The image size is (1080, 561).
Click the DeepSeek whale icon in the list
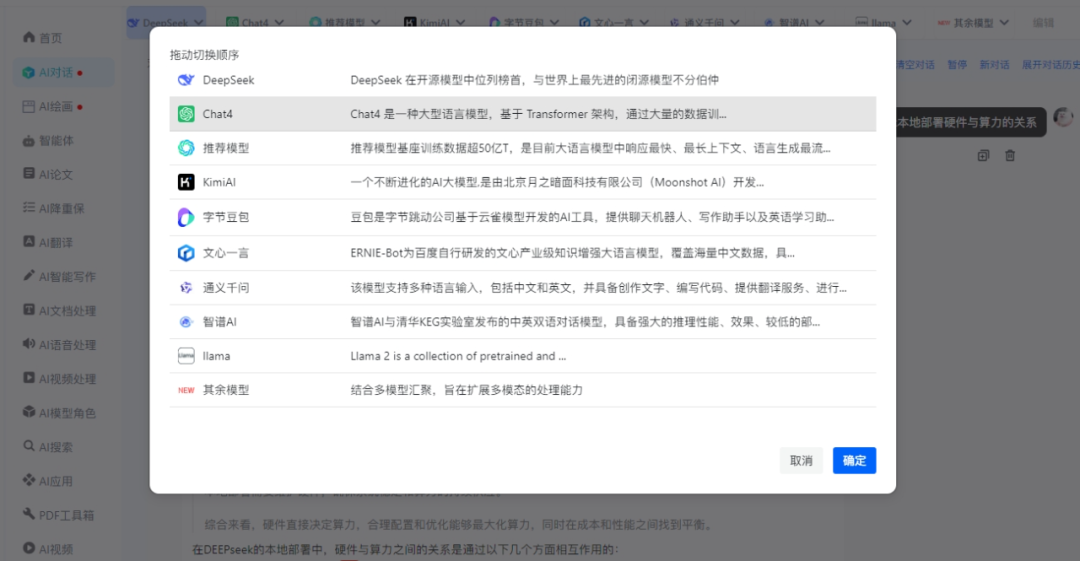point(186,80)
